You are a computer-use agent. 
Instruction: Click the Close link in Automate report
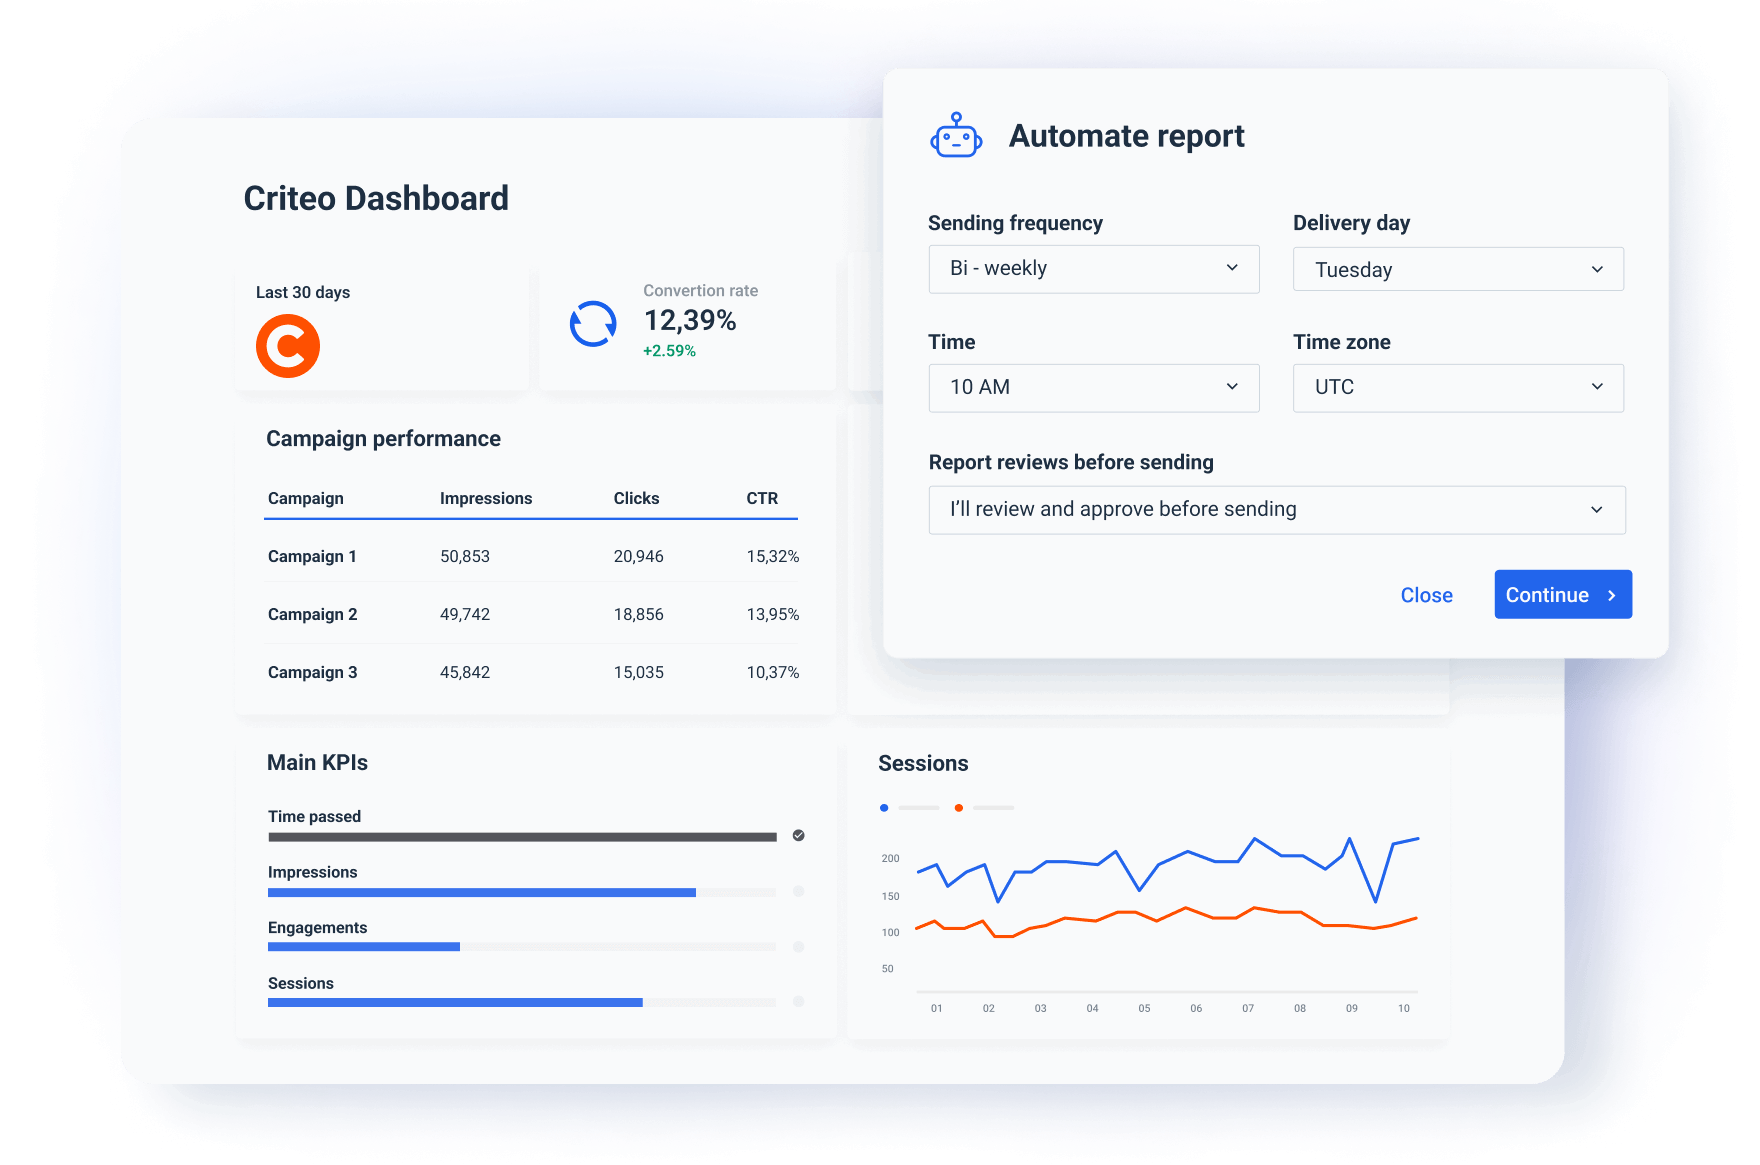pos(1427,594)
